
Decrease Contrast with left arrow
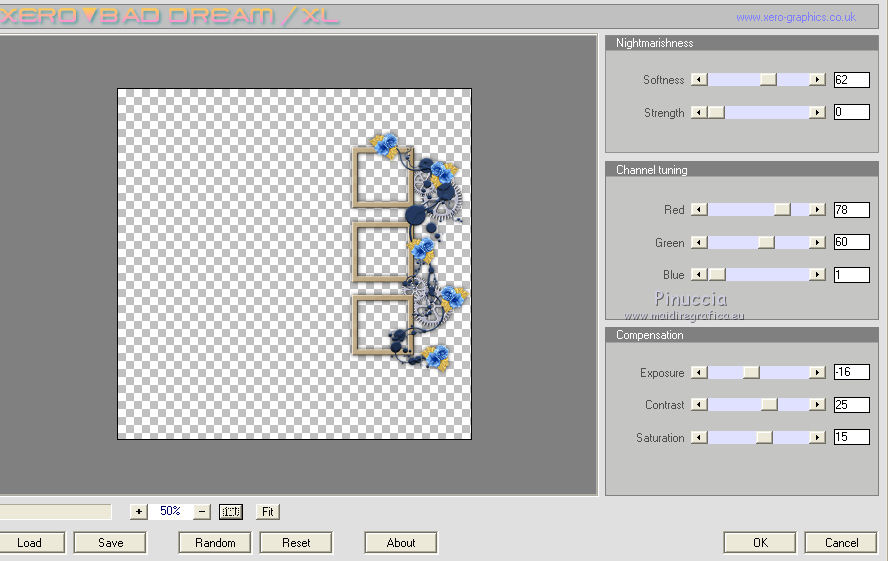click(699, 405)
